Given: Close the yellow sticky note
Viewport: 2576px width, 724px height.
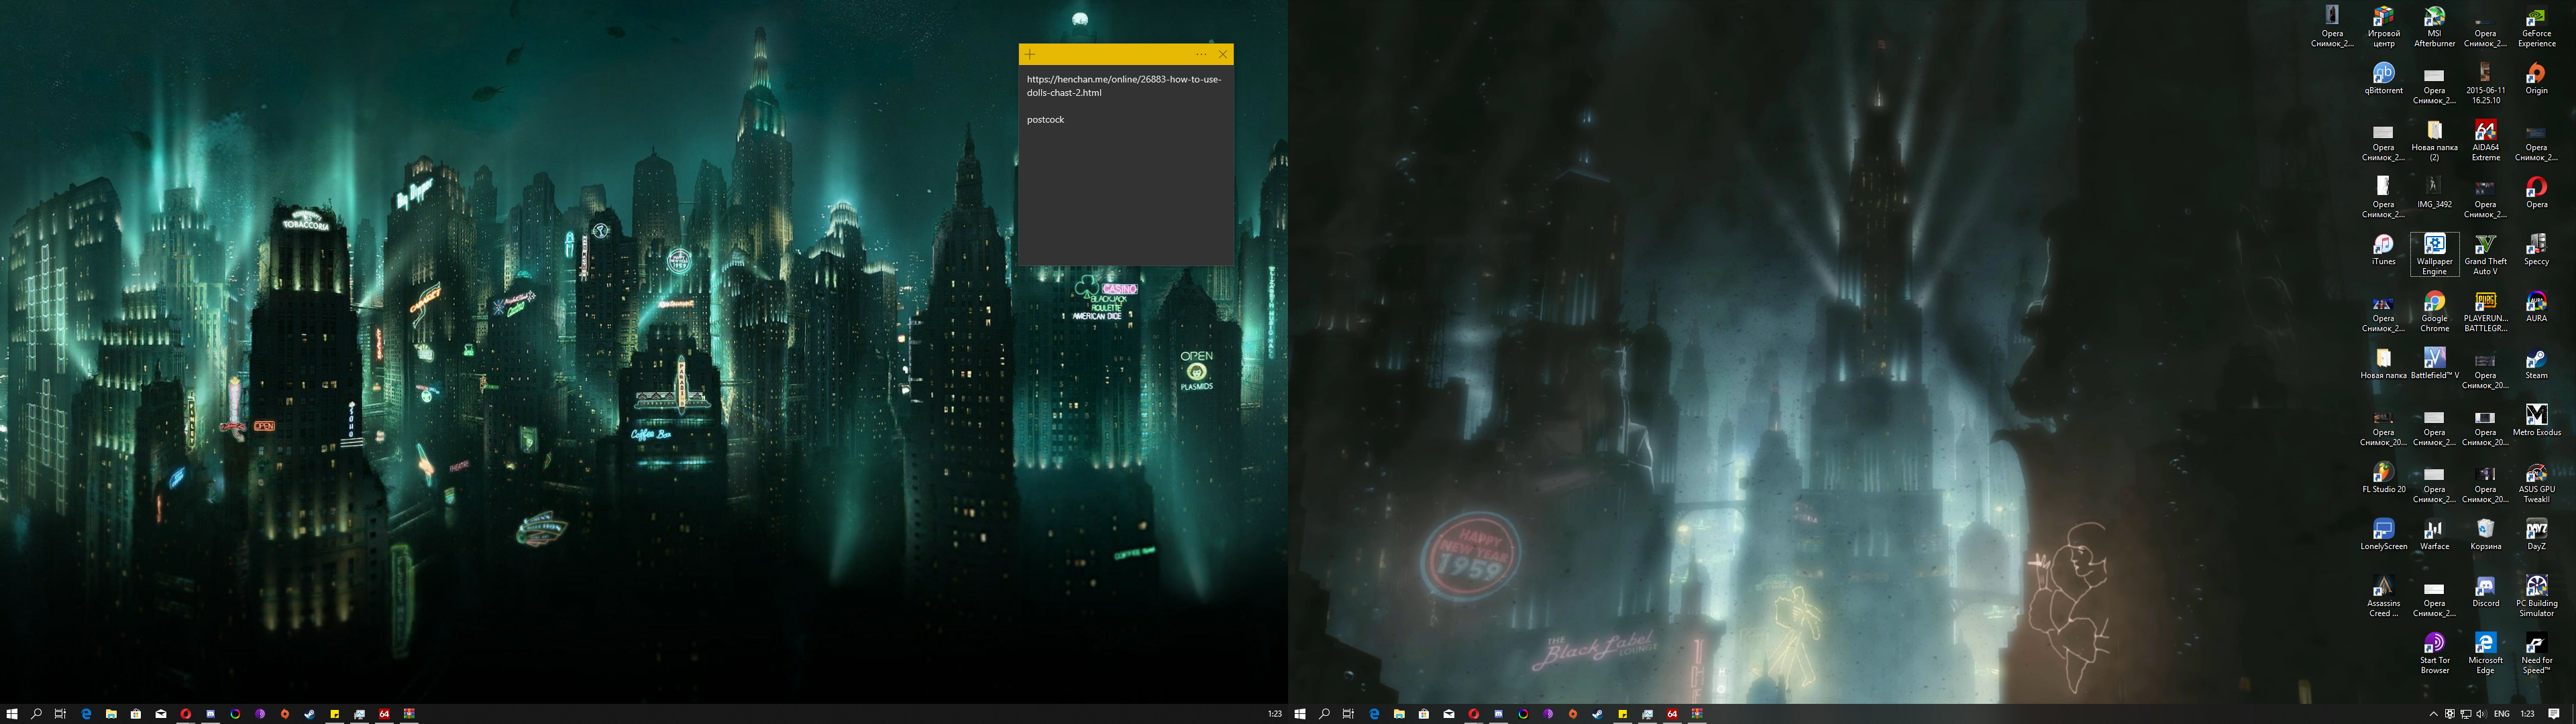Looking at the screenshot, I should tap(1222, 54).
